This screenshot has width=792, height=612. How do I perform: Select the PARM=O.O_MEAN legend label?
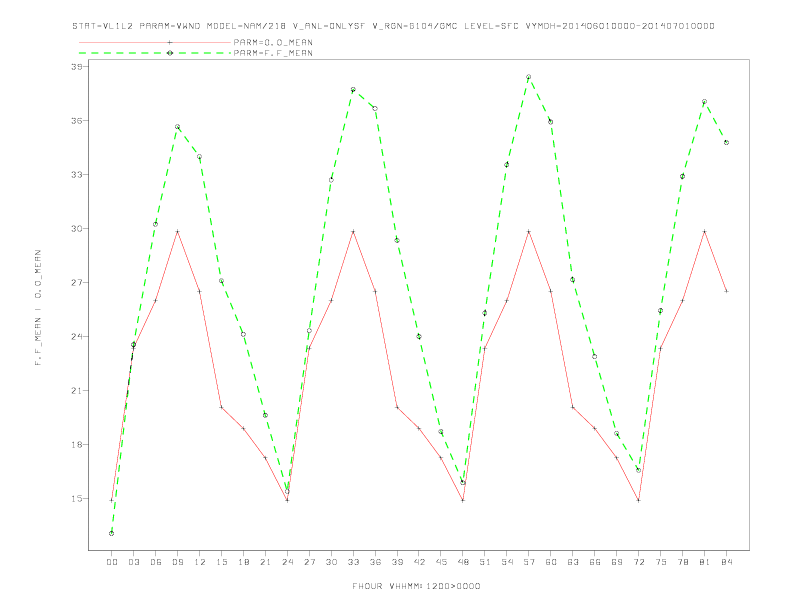click(273, 42)
